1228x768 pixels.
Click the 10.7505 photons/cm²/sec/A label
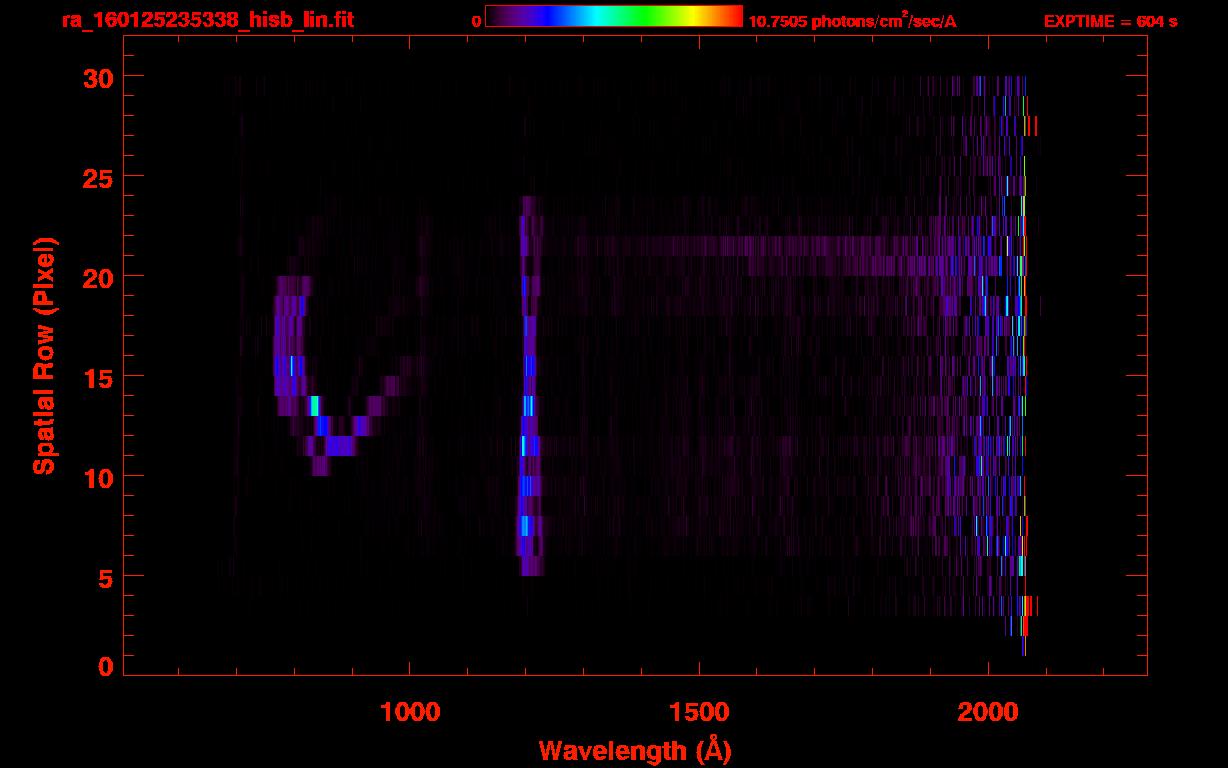[x=852, y=20]
